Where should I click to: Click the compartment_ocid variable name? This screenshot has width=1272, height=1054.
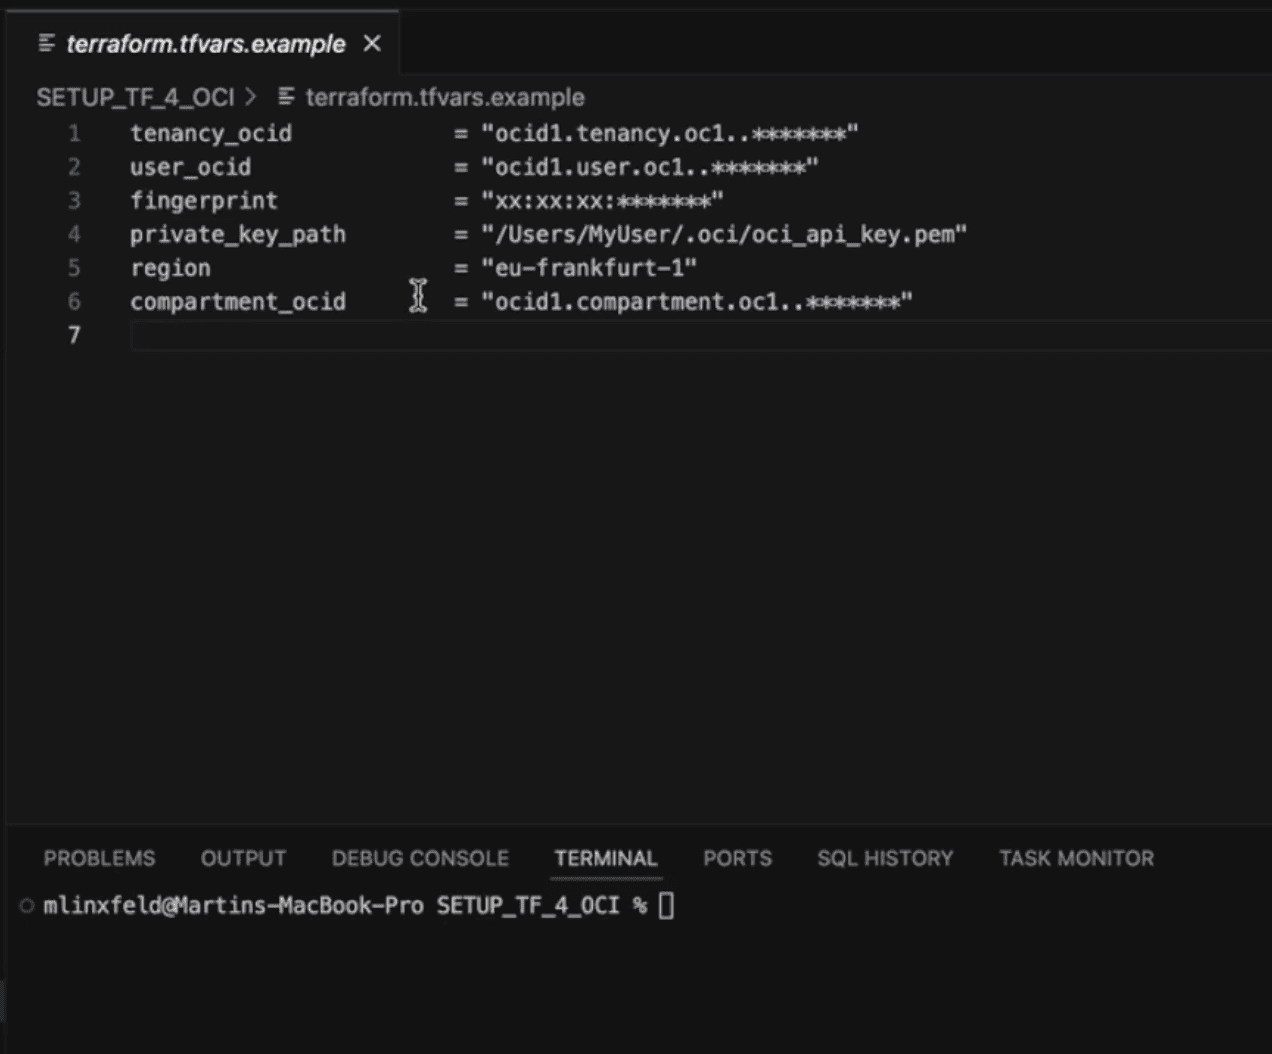(238, 301)
